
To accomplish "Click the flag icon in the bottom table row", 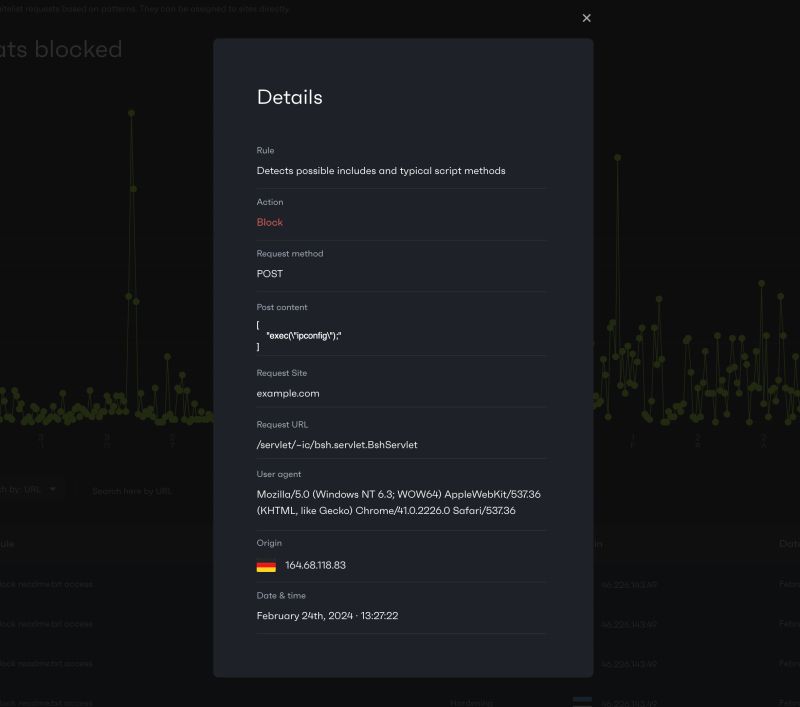I will tap(582, 701).
